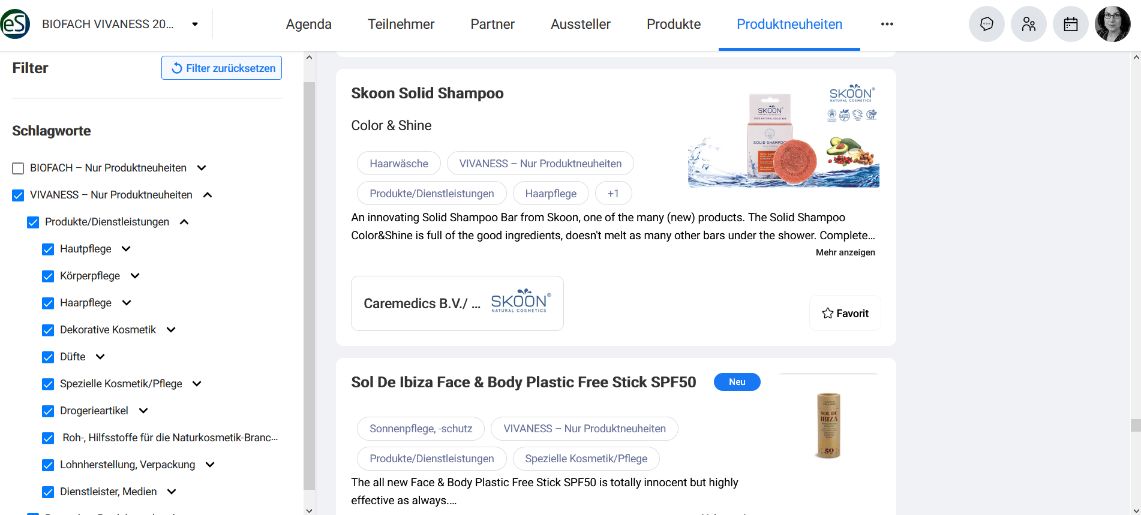1141x515 pixels.
Task: Enable the BIOFACH Nur Produktneuheiten checkbox
Action: pos(18,168)
